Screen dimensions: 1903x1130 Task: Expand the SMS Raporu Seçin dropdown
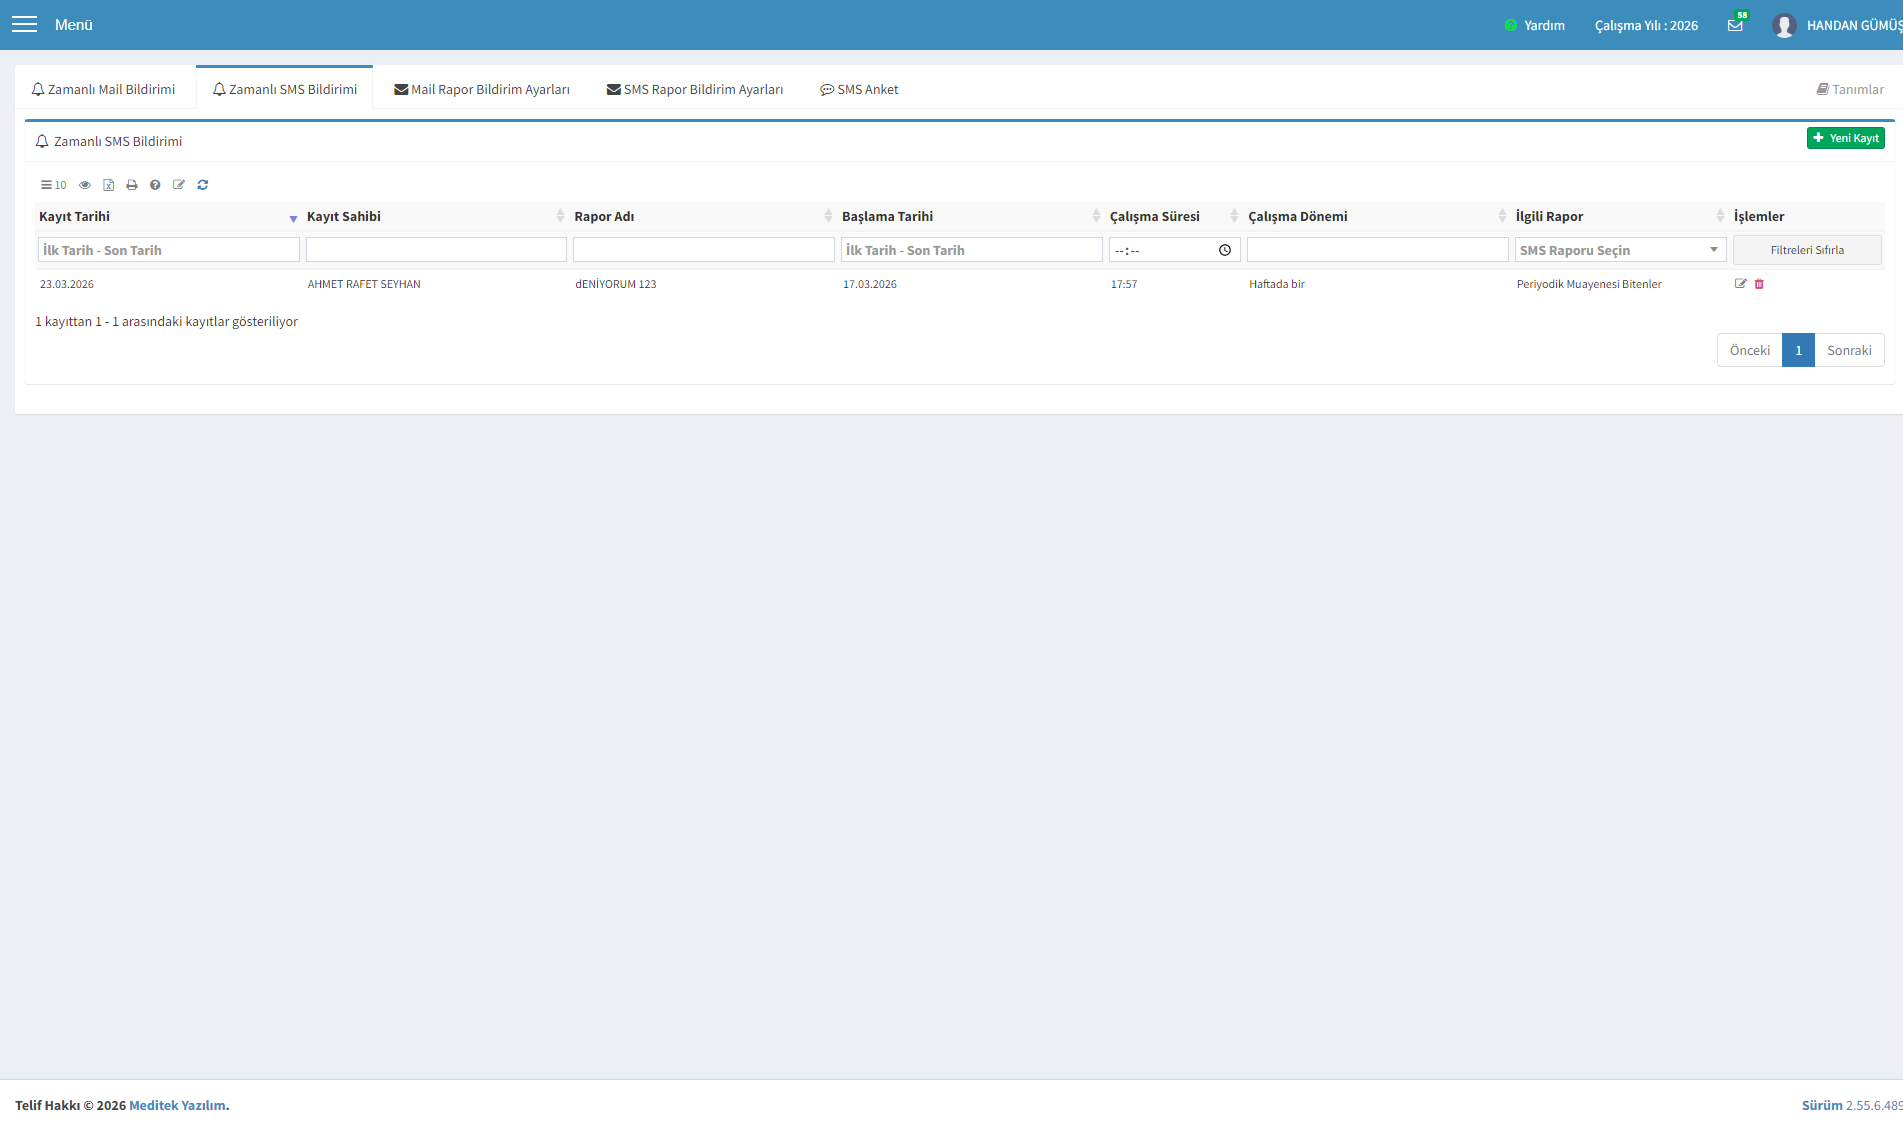[1620, 250]
